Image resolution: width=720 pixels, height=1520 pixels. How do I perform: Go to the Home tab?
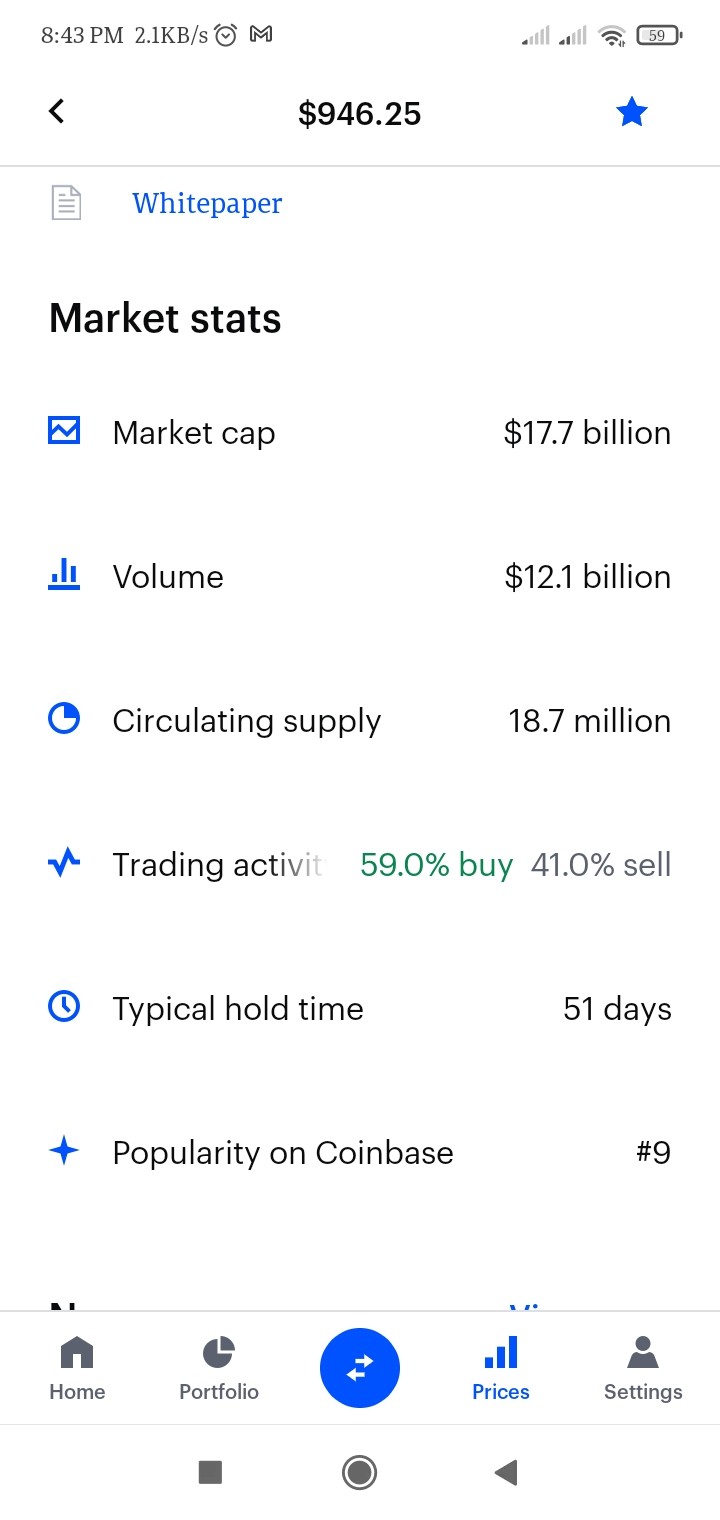coord(77,1369)
